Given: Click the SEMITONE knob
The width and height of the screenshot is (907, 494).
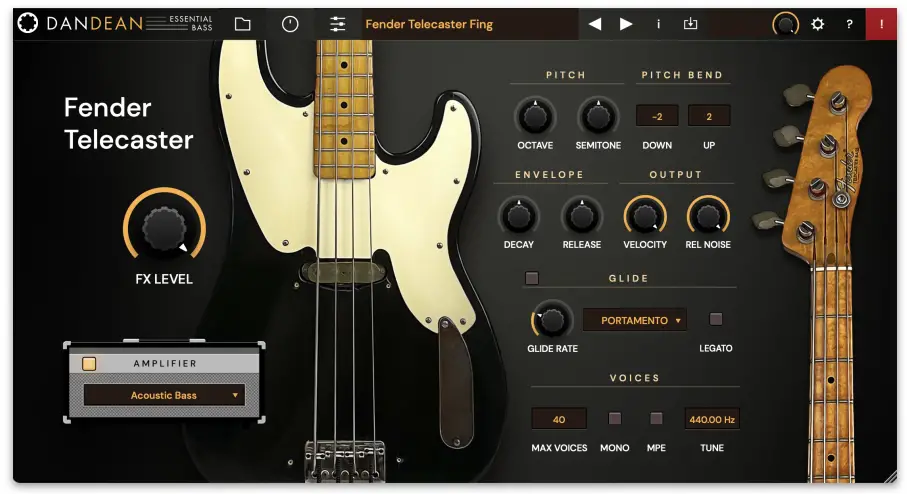Looking at the screenshot, I should pyautogui.click(x=598, y=117).
